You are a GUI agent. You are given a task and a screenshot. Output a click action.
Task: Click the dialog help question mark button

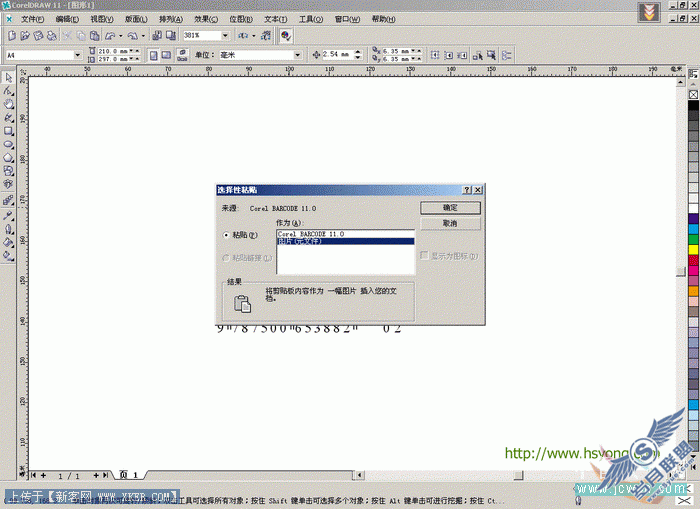pyautogui.click(x=467, y=190)
